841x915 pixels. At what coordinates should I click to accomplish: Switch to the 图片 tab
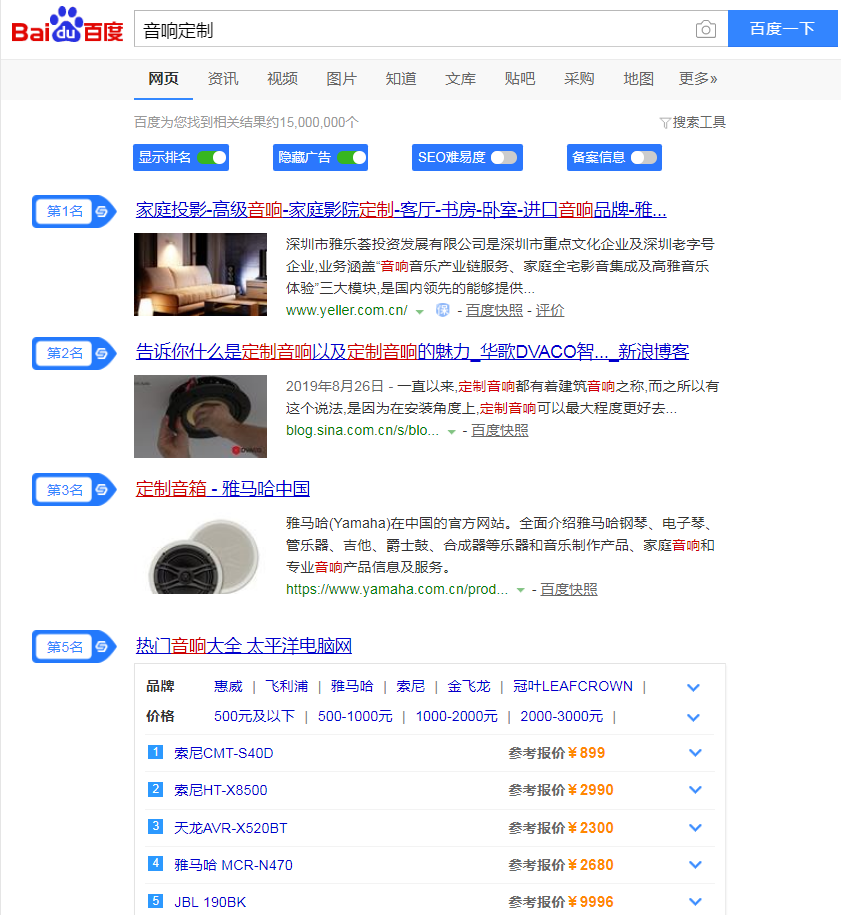[x=341, y=79]
